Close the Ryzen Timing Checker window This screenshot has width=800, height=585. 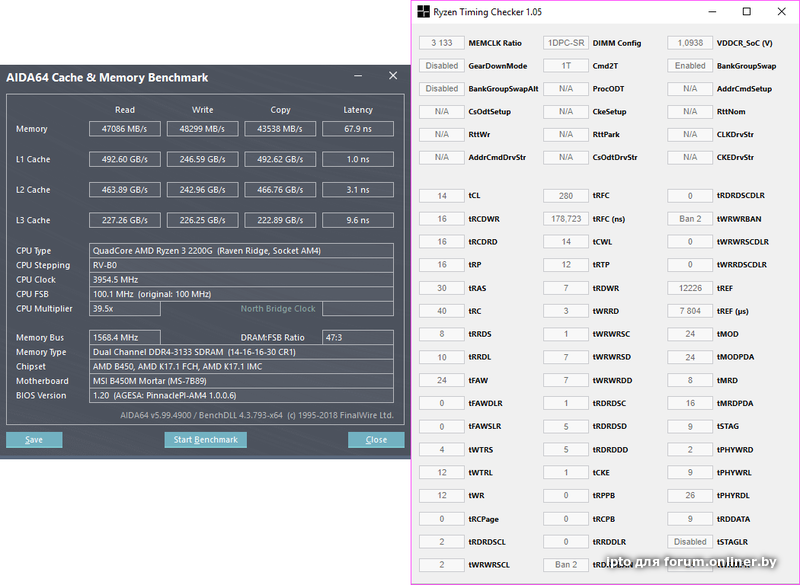[782, 13]
